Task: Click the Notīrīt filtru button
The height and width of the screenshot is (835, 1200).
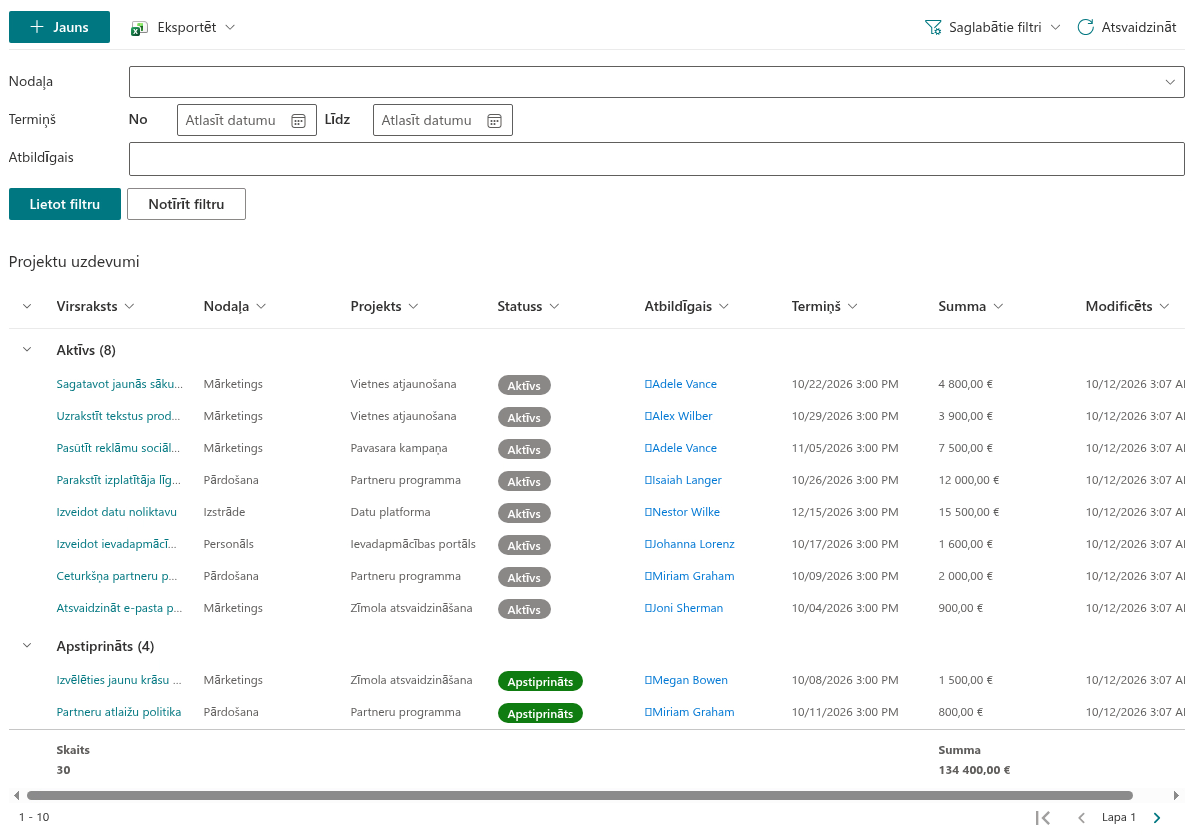Action: (186, 204)
